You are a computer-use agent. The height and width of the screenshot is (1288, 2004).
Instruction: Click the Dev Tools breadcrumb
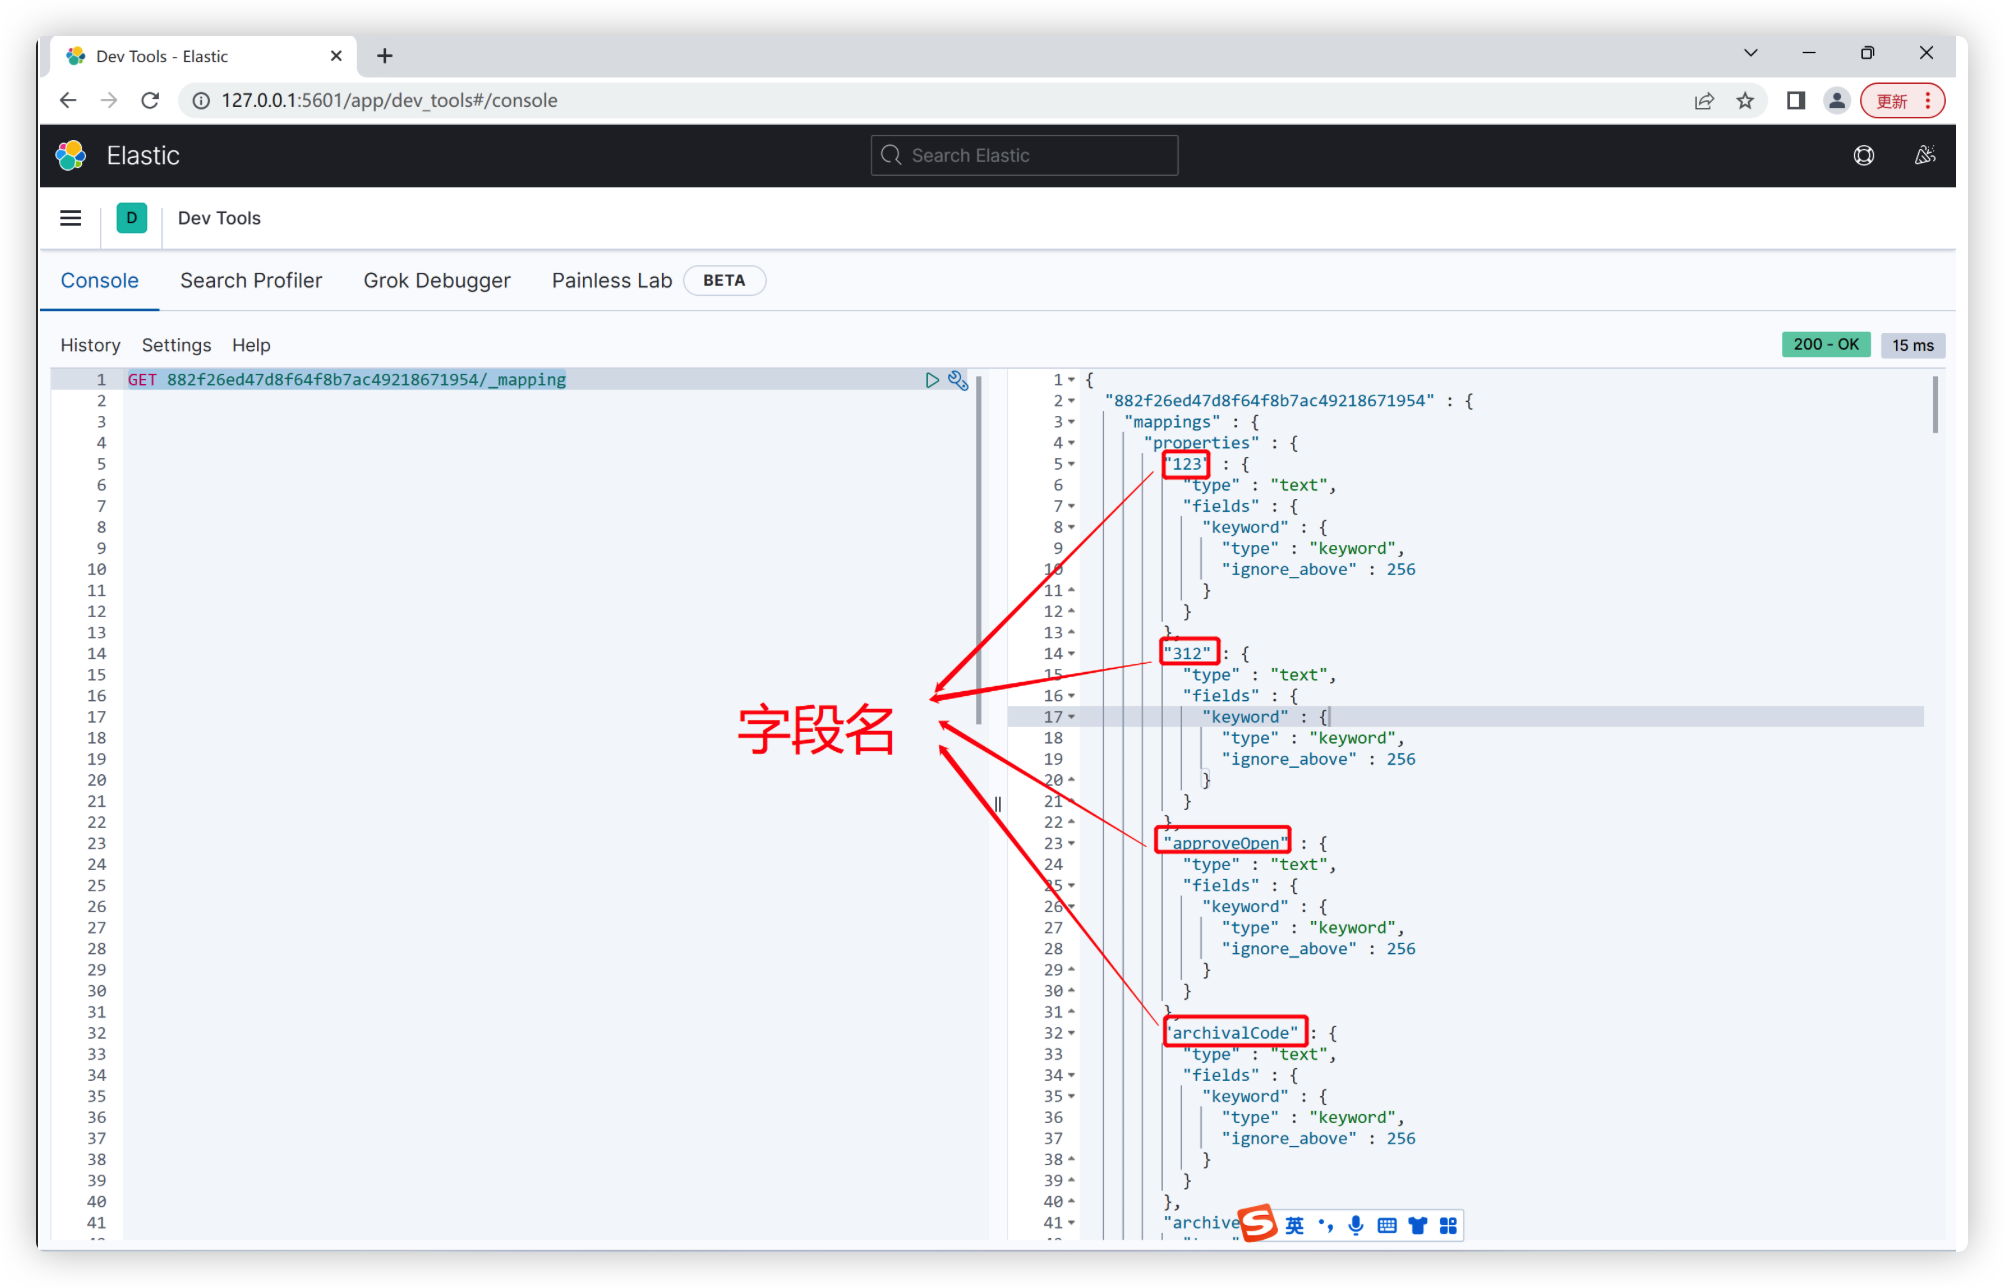[219, 218]
